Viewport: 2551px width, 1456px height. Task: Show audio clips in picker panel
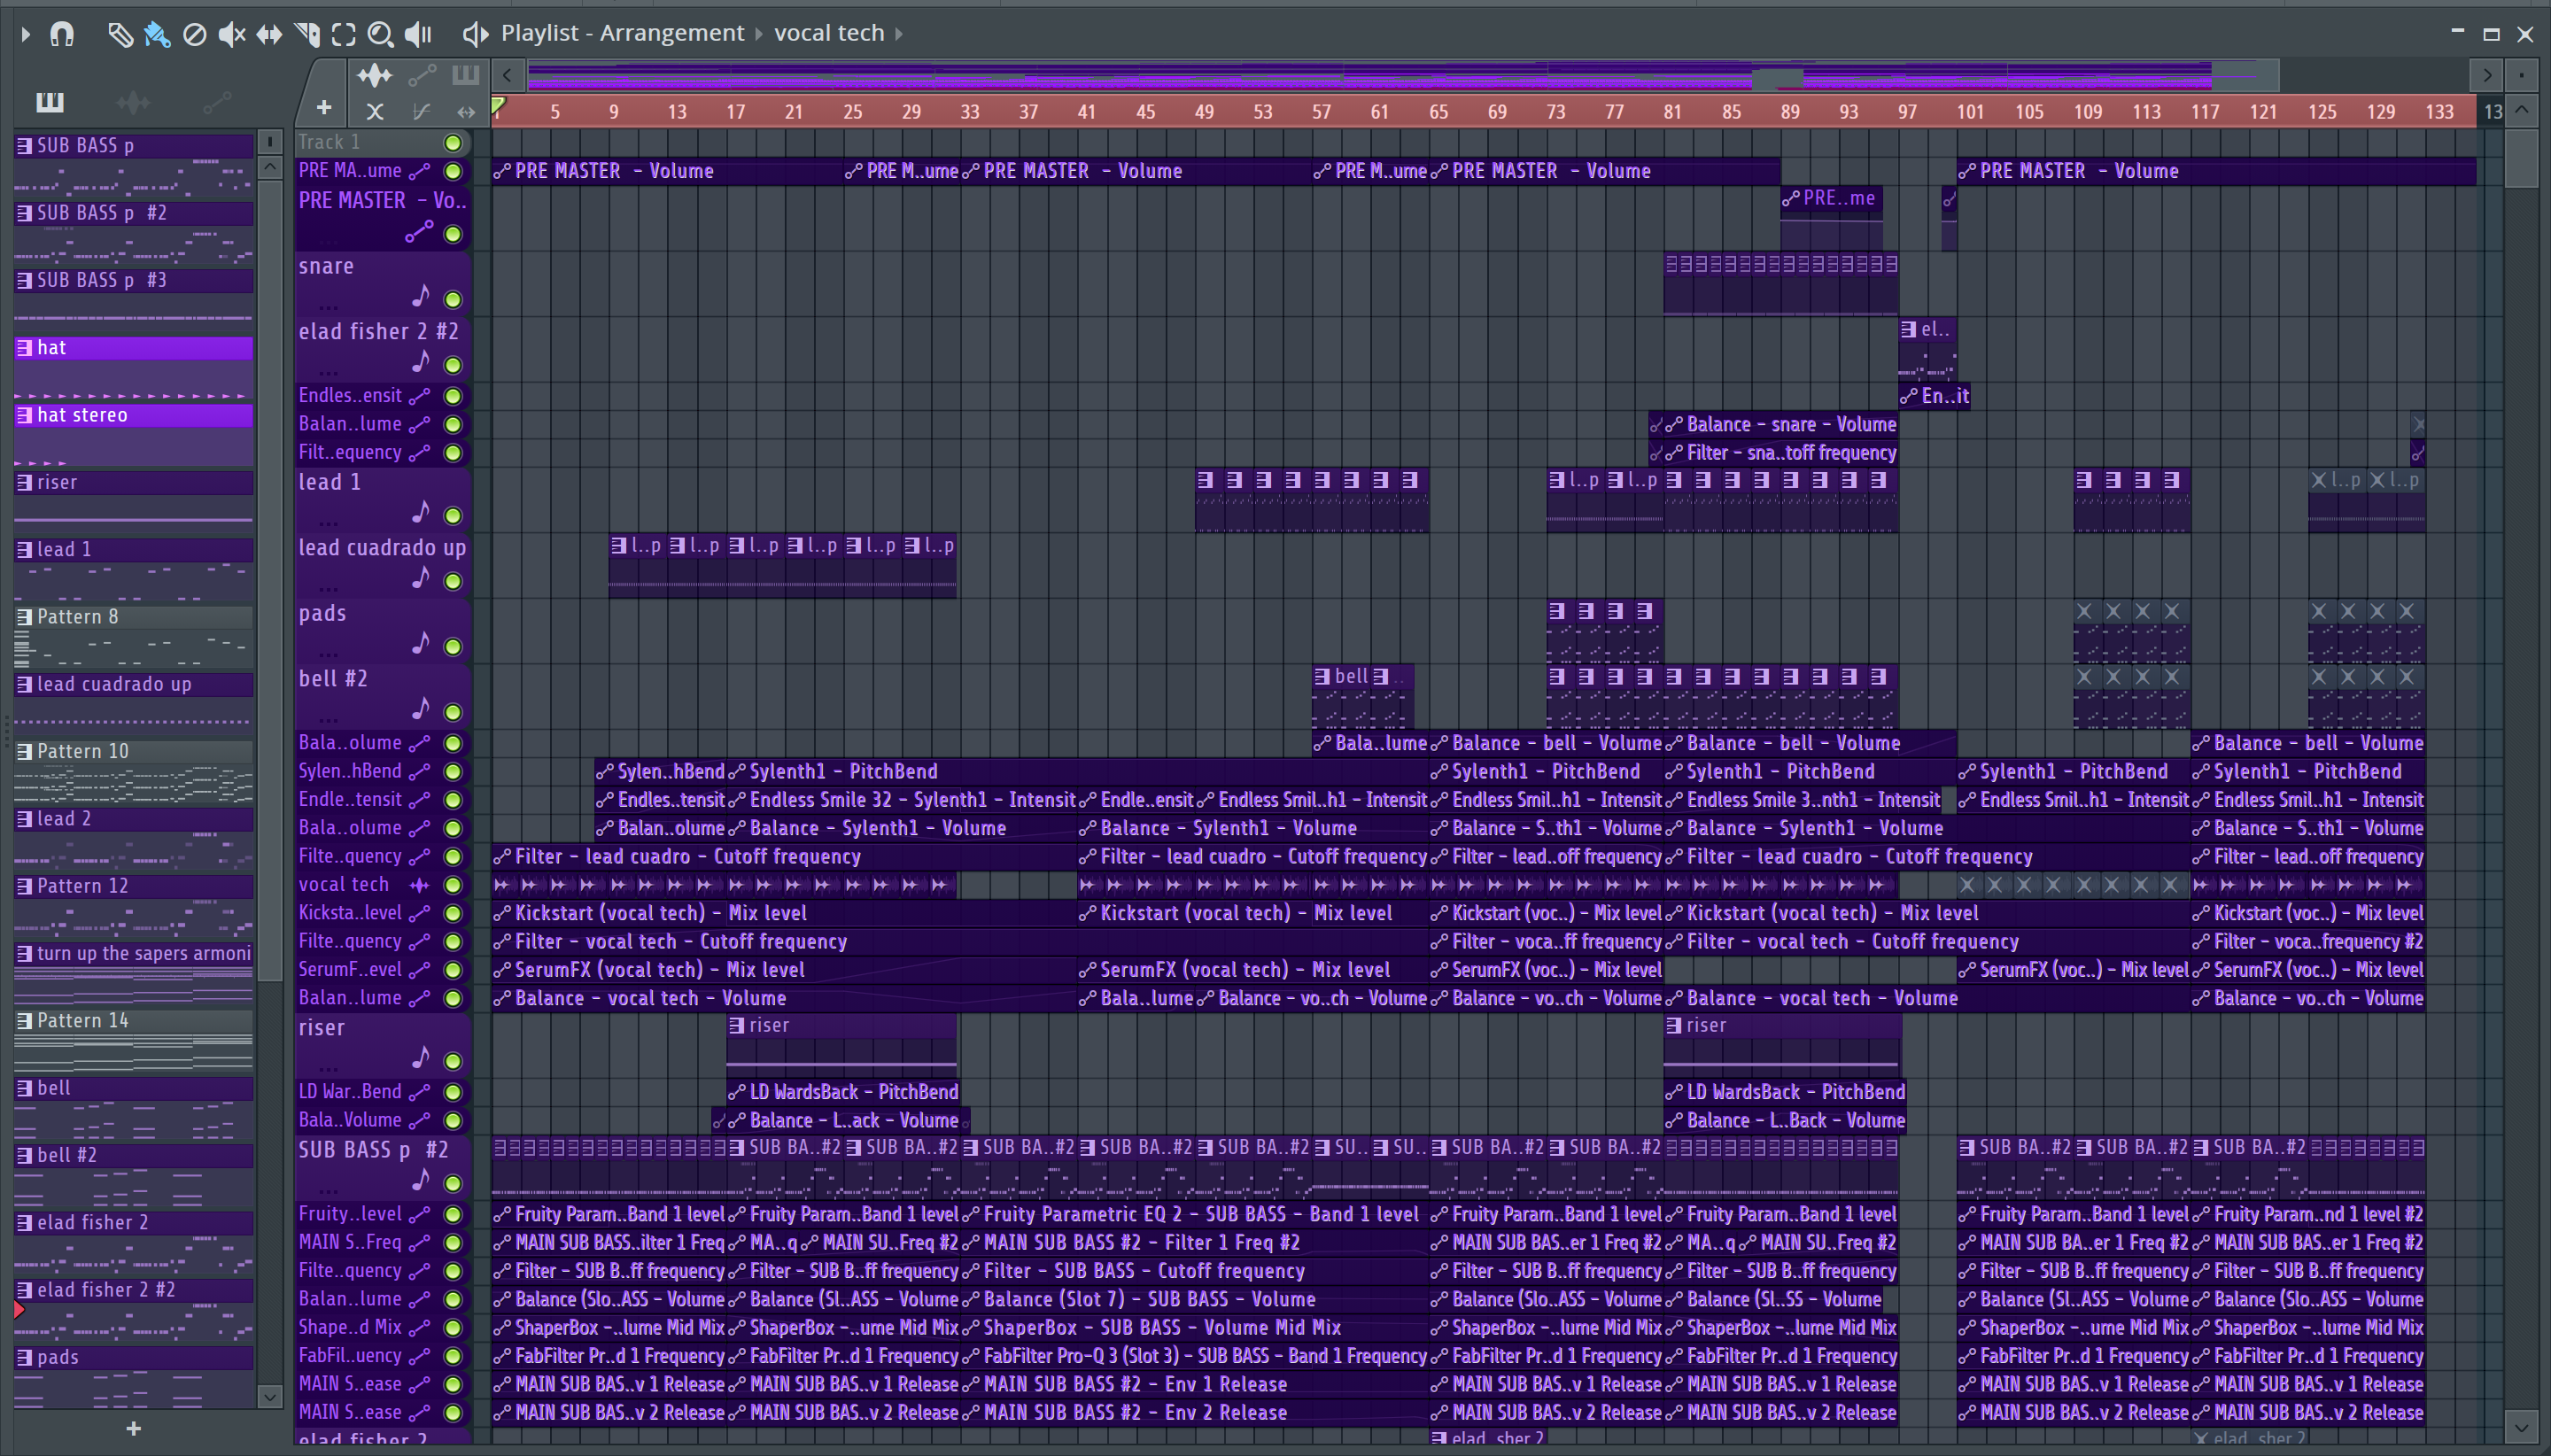(x=133, y=101)
